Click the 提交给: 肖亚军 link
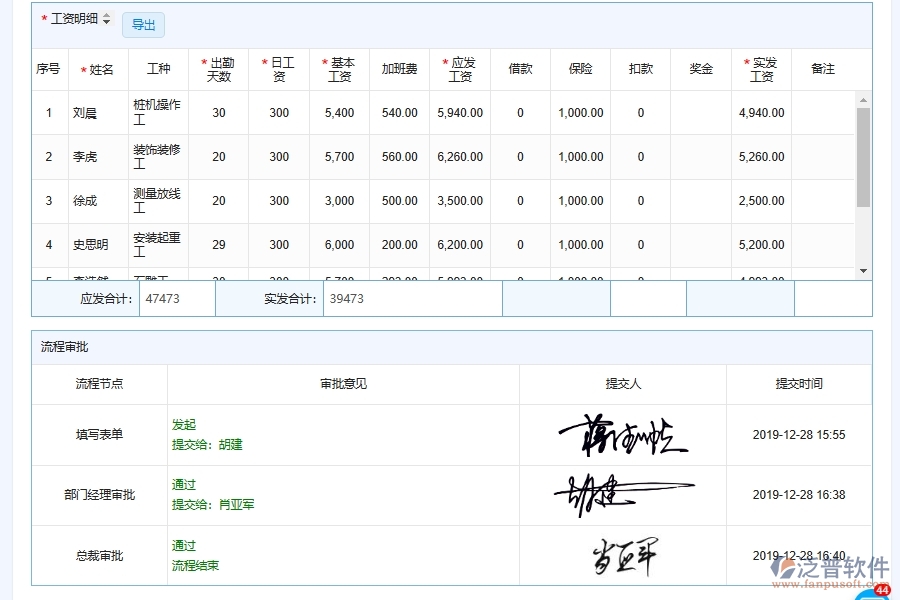 tap(211, 504)
